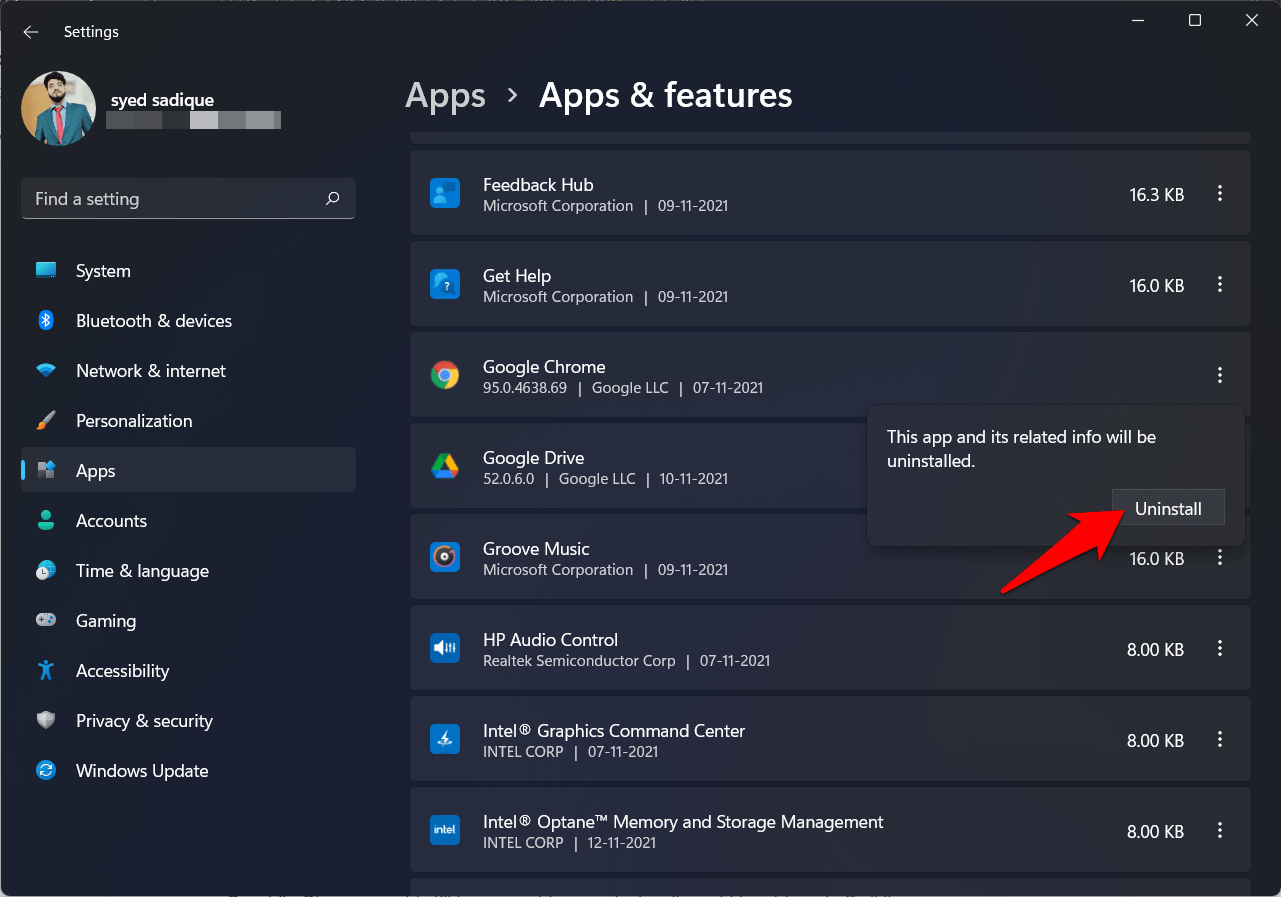Click the Feedback Hub app icon
1281x897 pixels.
tap(445, 194)
